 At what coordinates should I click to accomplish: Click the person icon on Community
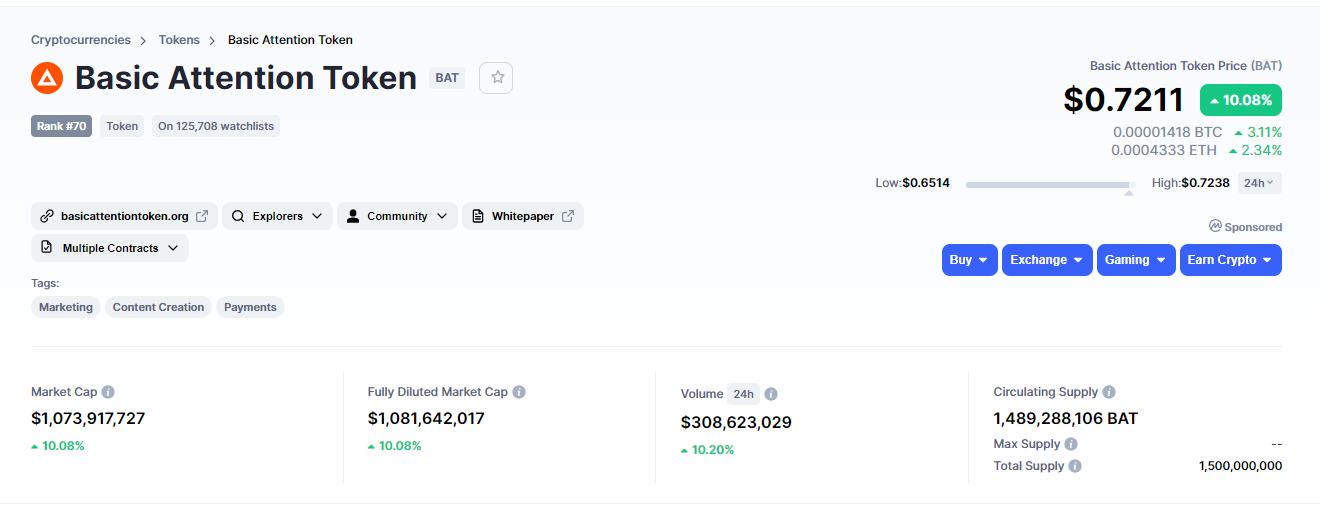pyautogui.click(x=353, y=216)
